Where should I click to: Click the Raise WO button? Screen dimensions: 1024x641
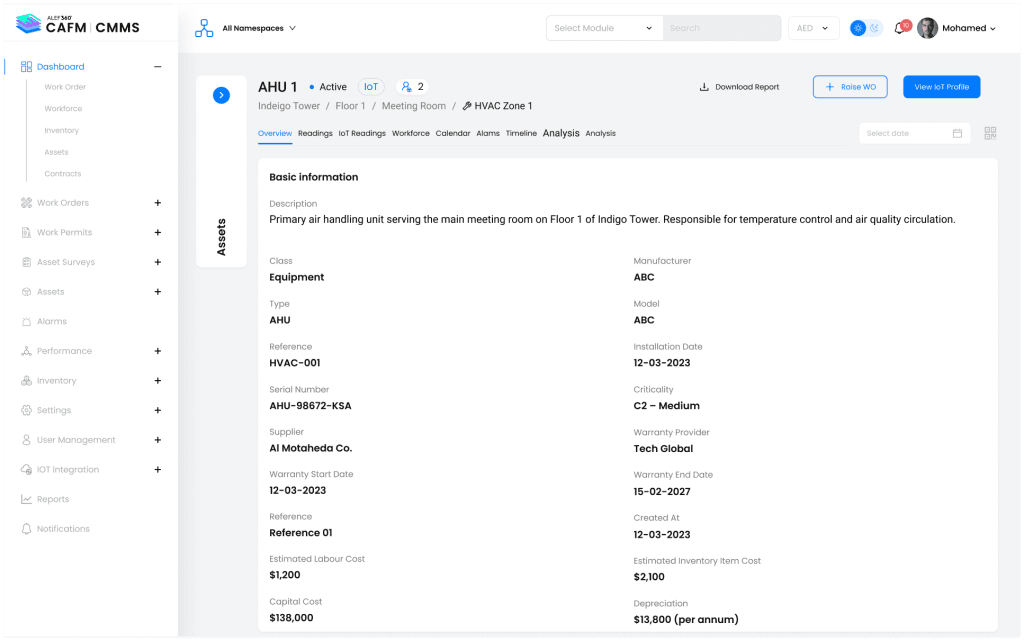coord(849,87)
